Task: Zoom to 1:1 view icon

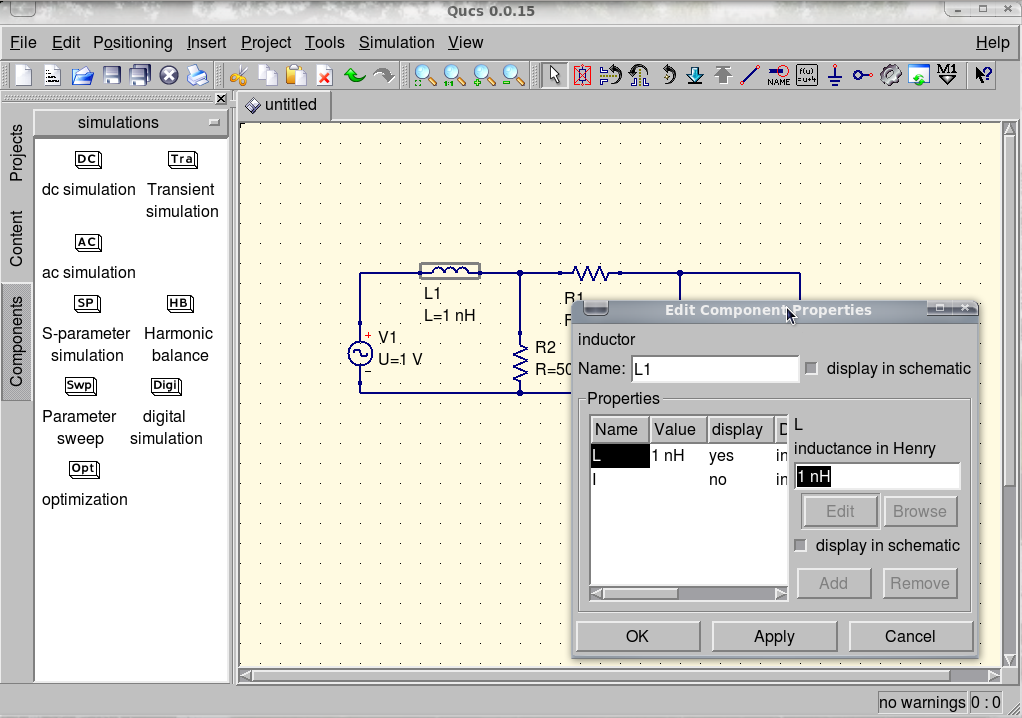Action: click(454, 76)
